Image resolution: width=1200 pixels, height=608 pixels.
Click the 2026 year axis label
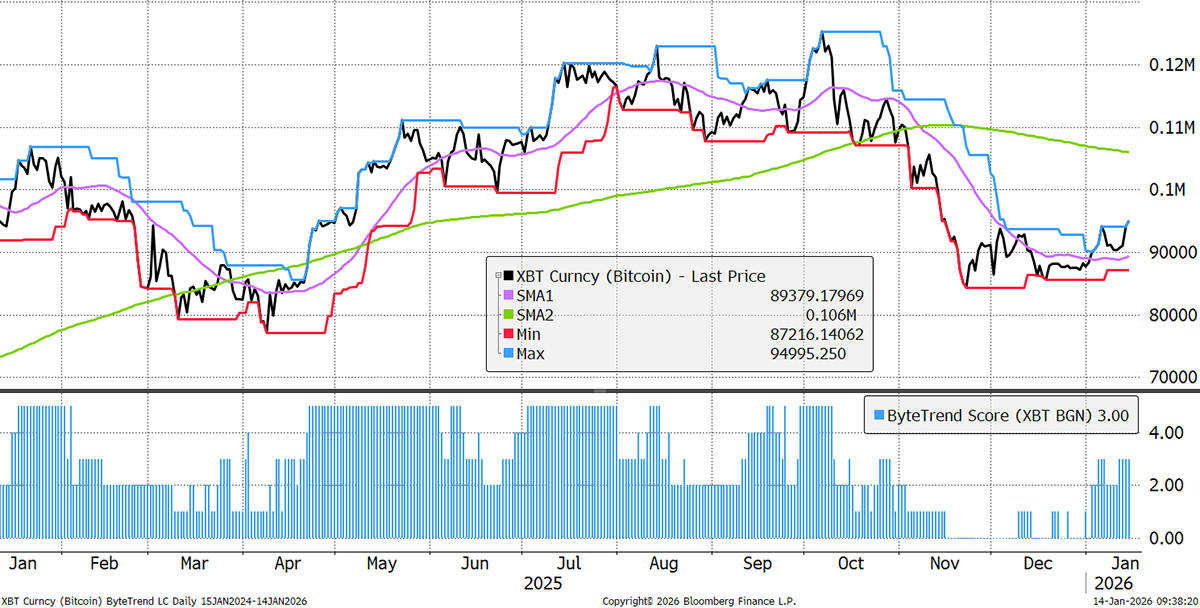[1112, 583]
